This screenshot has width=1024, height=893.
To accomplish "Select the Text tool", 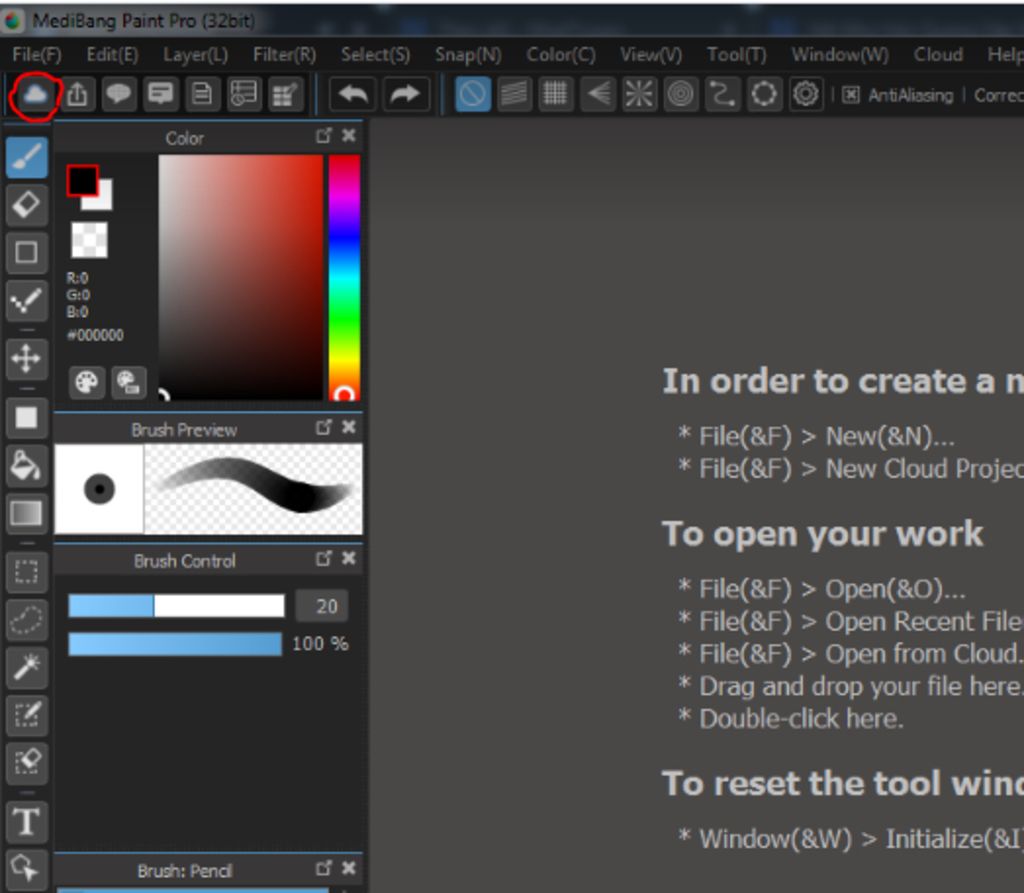I will tap(27, 821).
